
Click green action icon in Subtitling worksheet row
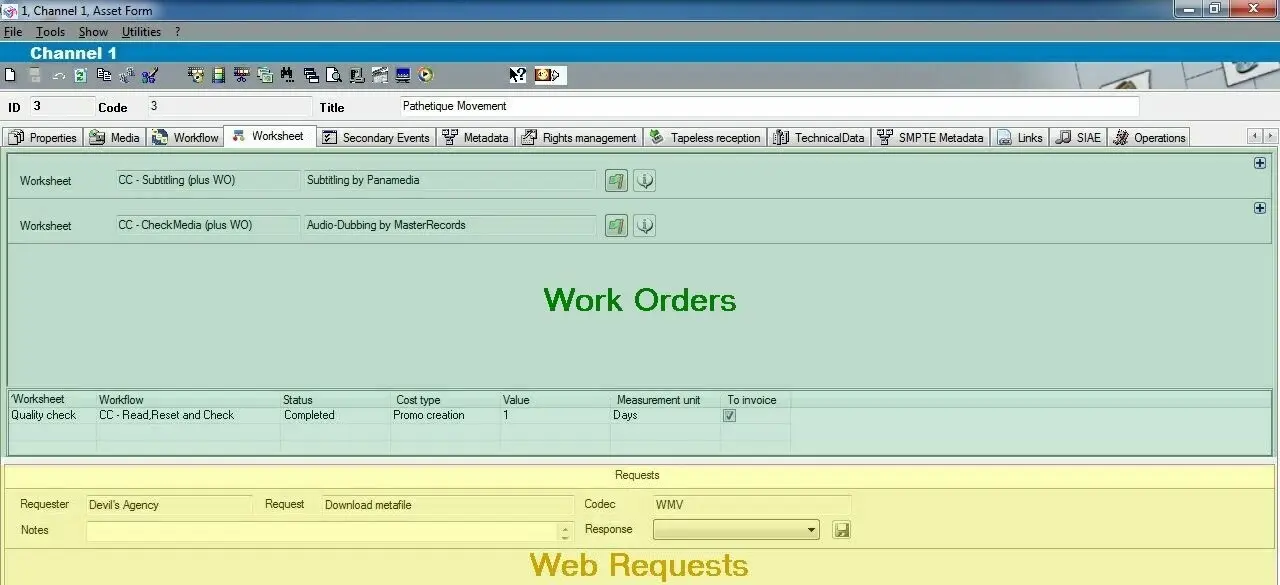(616, 181)
